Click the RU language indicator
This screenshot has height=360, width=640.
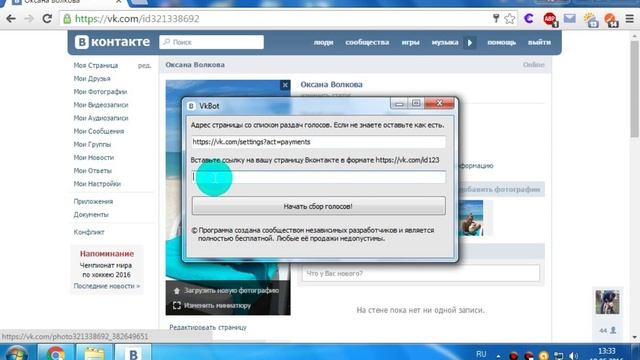point(481,354)
